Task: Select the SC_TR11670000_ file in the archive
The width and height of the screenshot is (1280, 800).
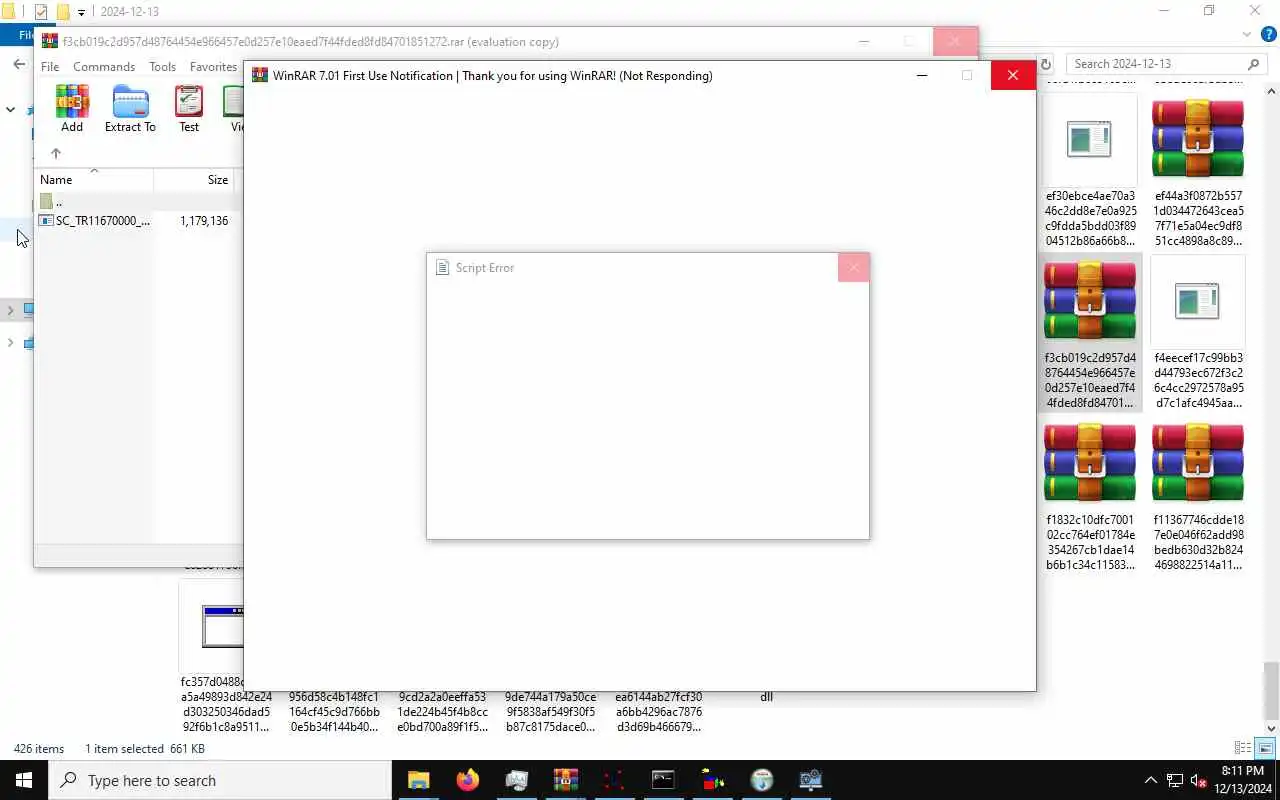Action: click(x=95, y=221)
